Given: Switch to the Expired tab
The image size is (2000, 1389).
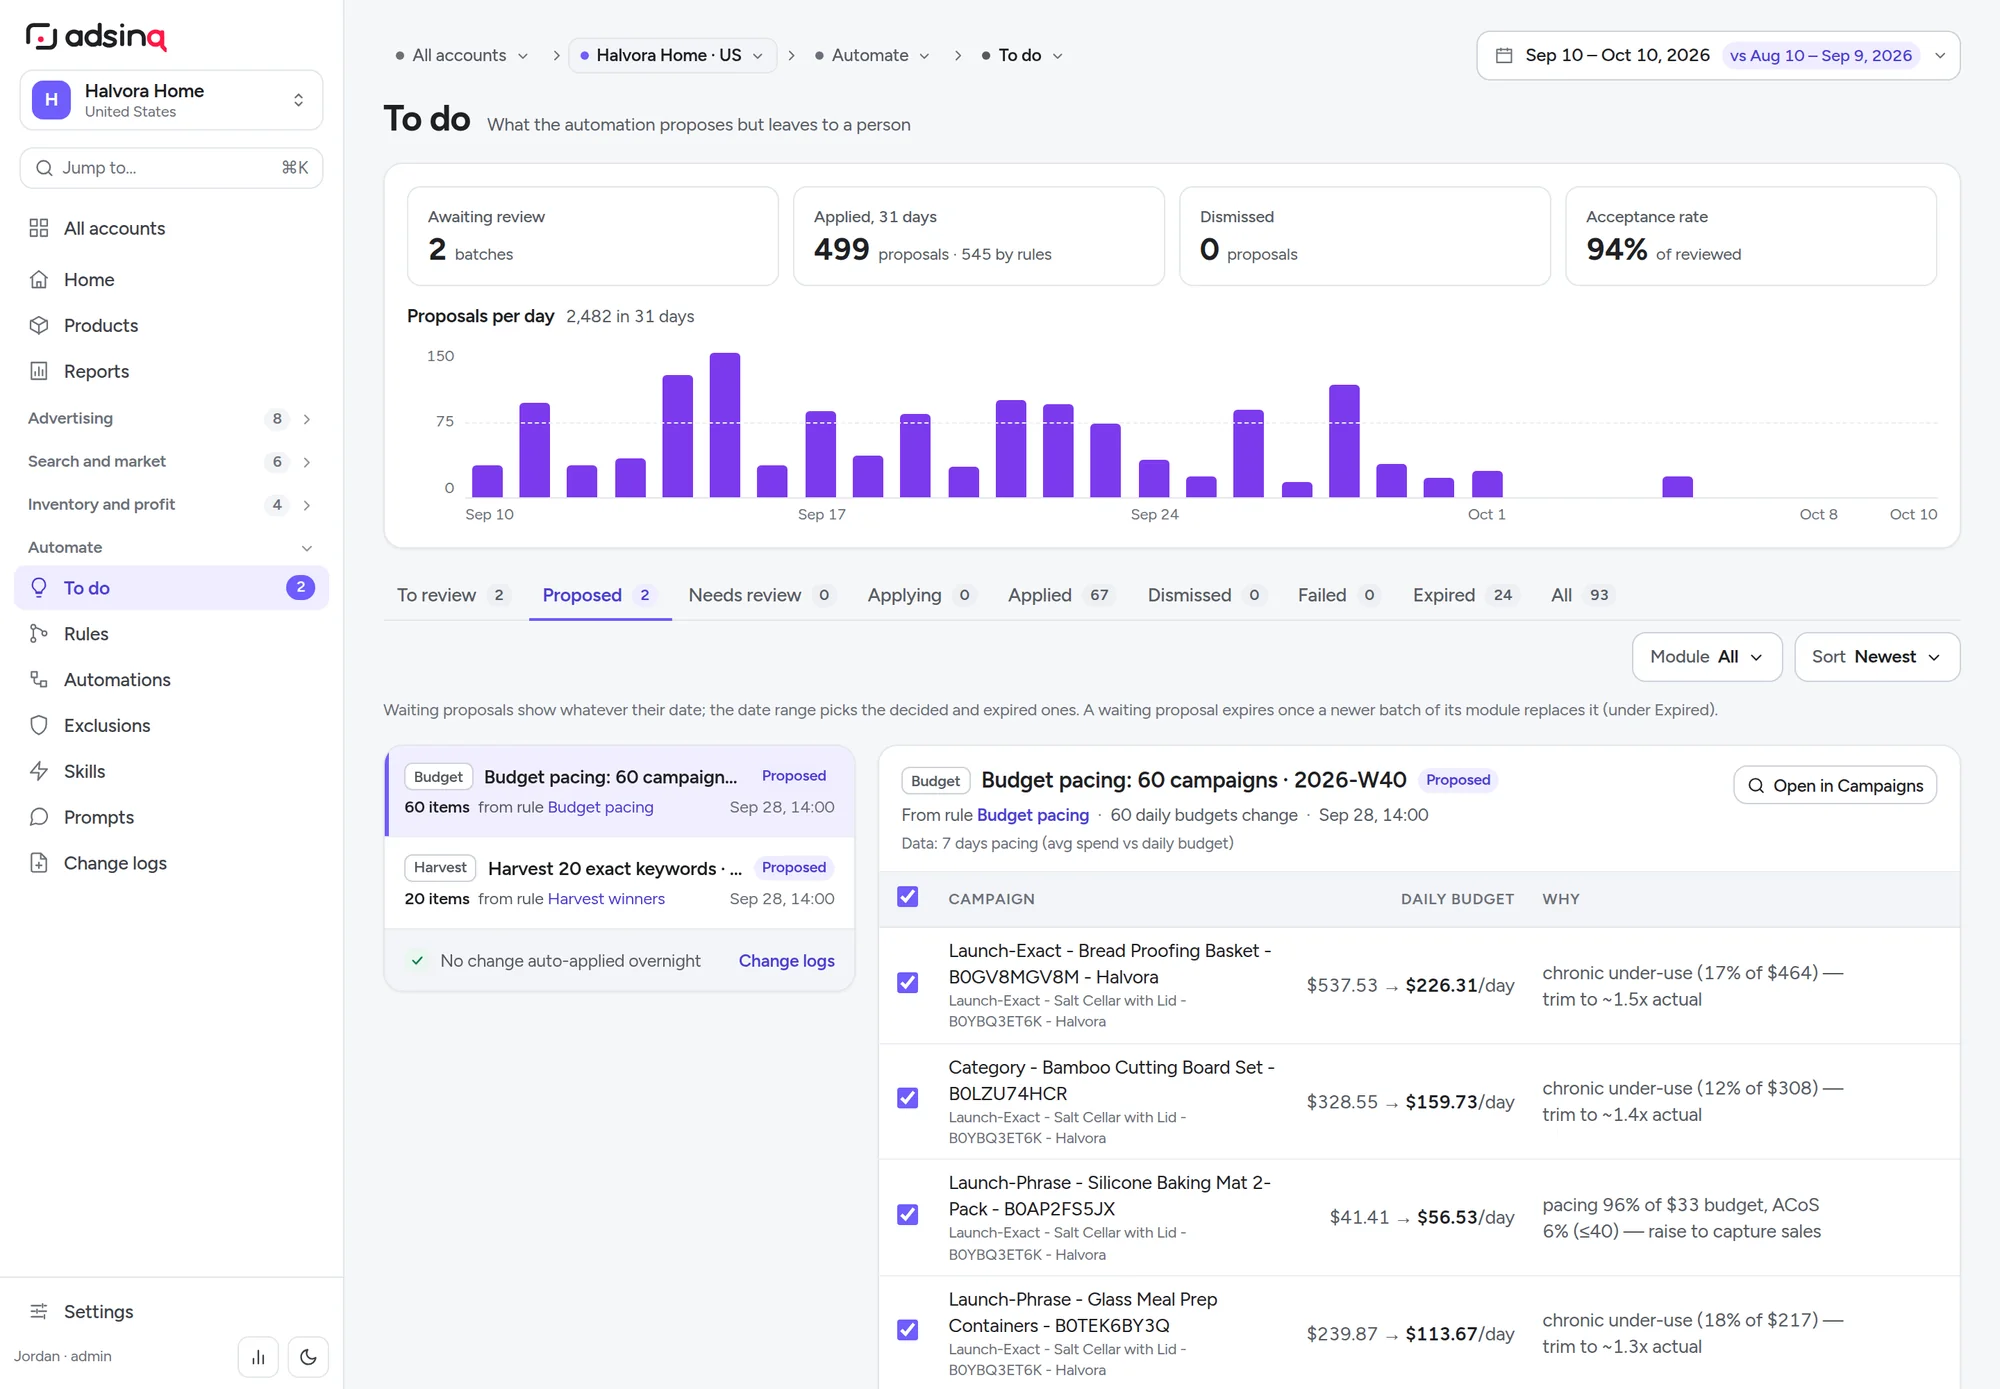Looking at the screenshot, I should click(1464, 595).
